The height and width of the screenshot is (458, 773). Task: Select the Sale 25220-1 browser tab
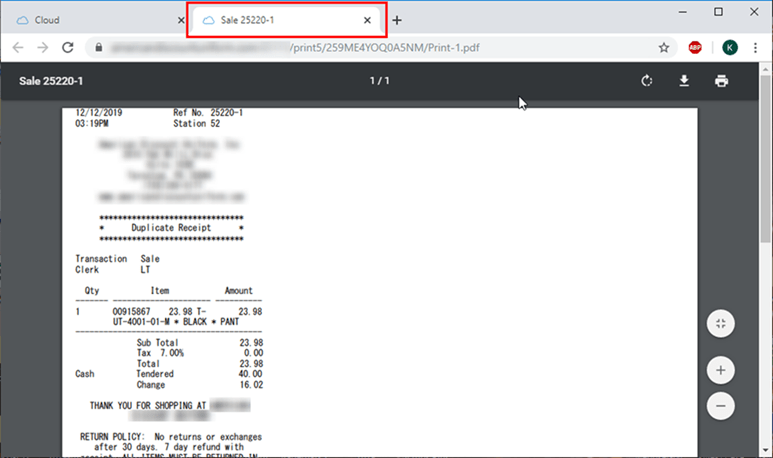pos(286,20)
